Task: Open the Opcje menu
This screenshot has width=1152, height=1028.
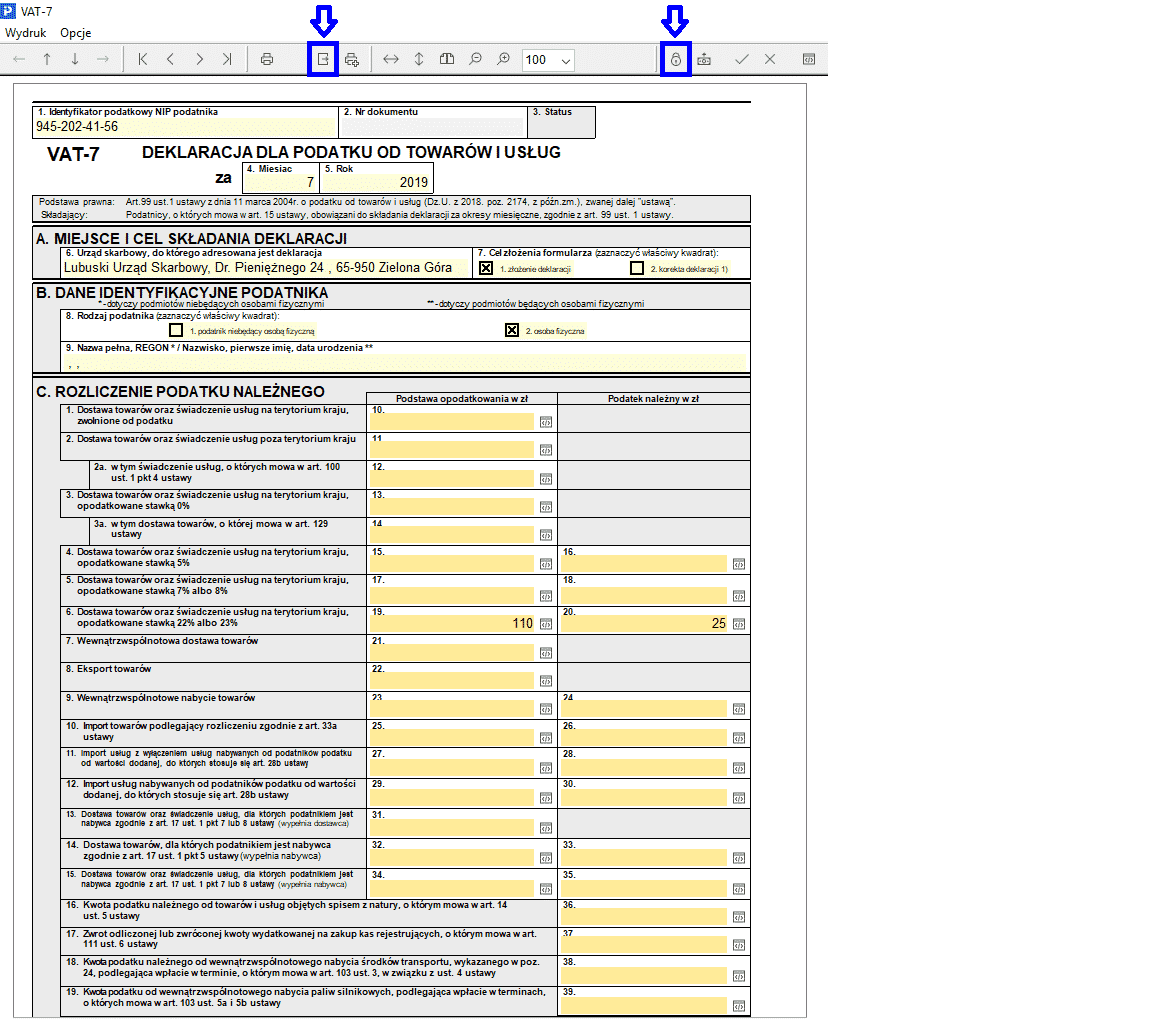Action: (x=76, y=32)
